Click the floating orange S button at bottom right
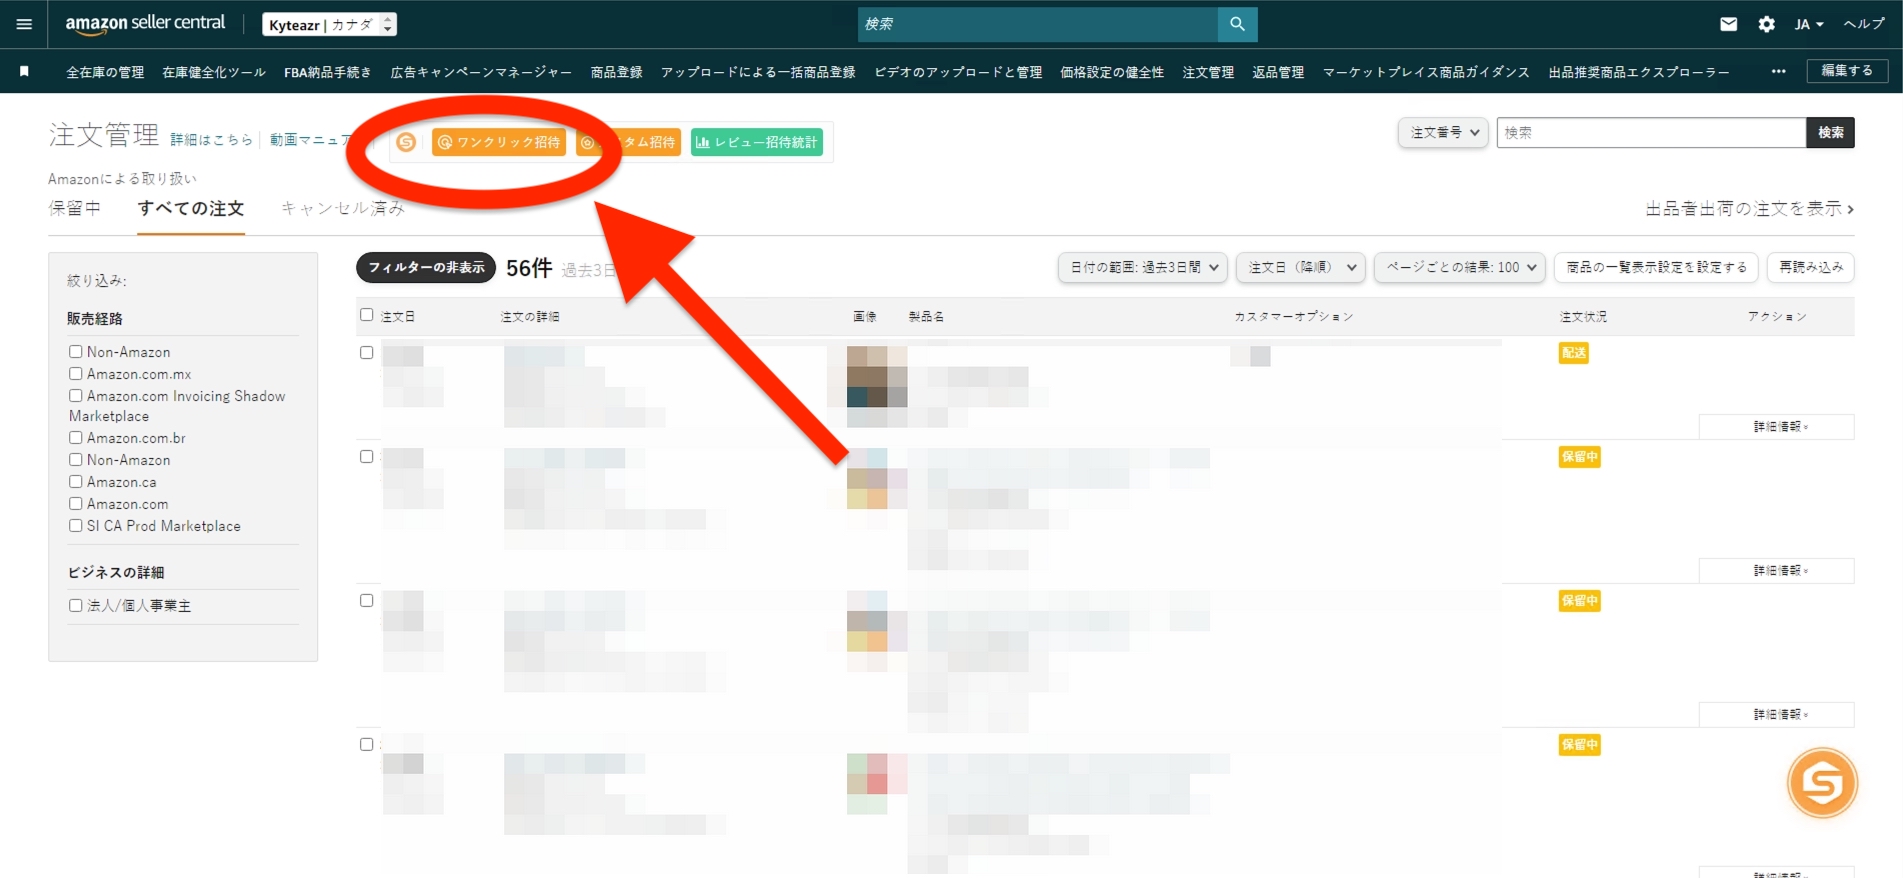The height and width of the screenshot is (878, 1903). coord(1822,783)
